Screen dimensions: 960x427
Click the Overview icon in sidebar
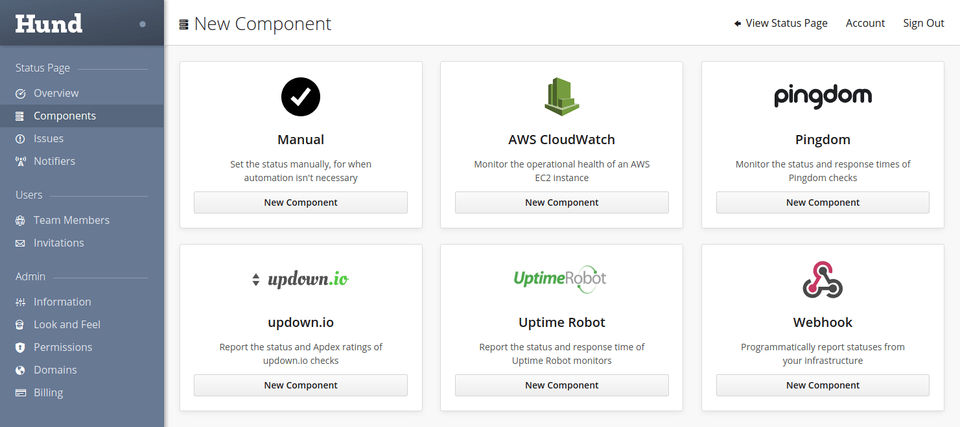(20, 94)
